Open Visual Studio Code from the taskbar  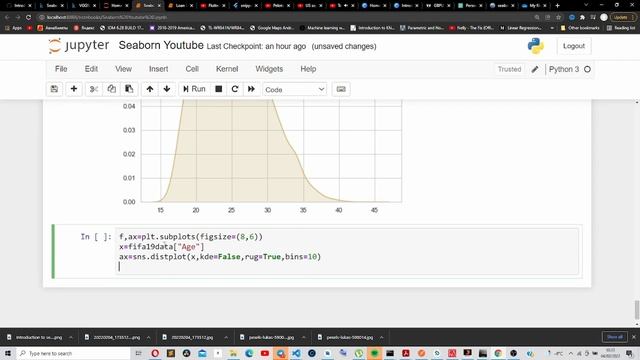[296, 353]
